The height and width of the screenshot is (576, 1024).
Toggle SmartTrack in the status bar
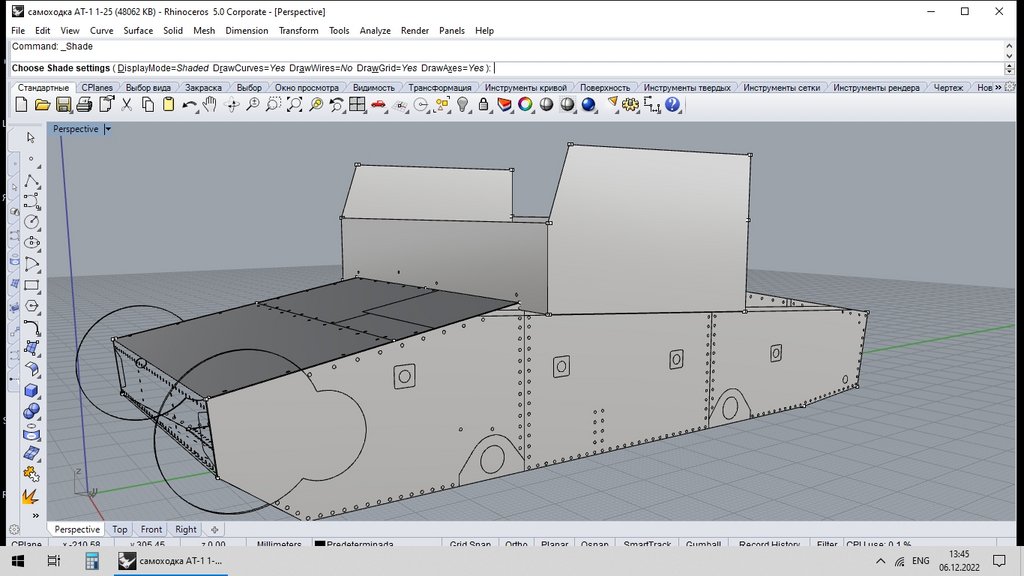point(647,543)
